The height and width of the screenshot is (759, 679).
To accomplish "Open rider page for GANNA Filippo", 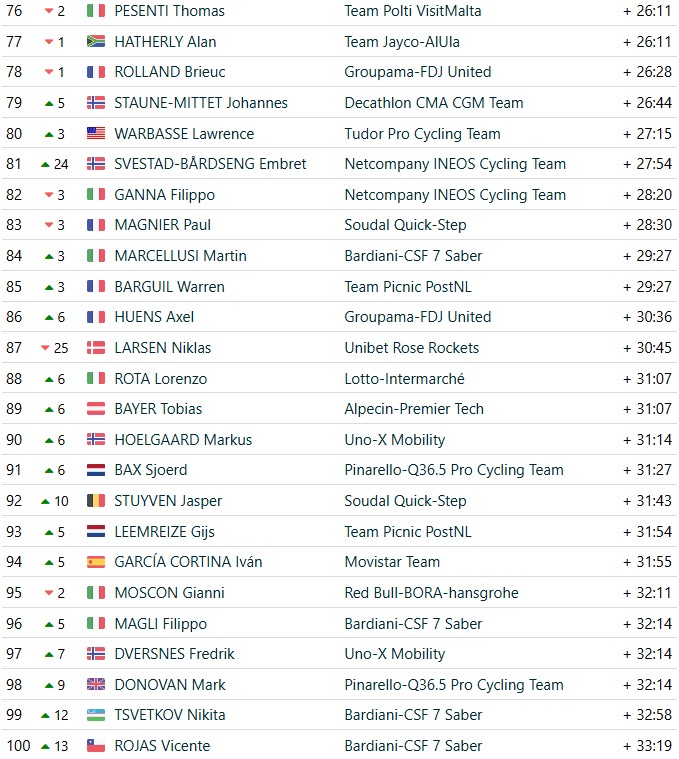I will pyautogui.click(x=165, y=195).
